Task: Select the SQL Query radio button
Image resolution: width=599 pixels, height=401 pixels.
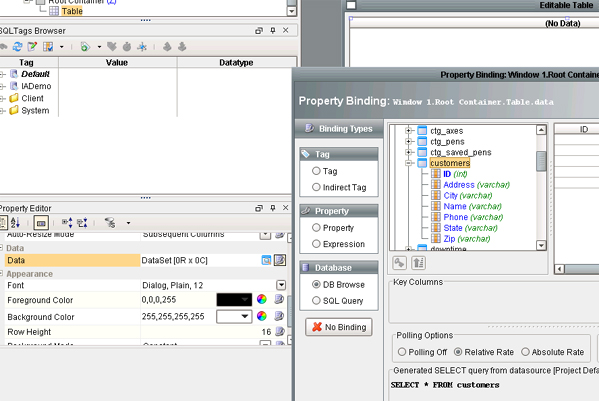Action: coord(316,301)
